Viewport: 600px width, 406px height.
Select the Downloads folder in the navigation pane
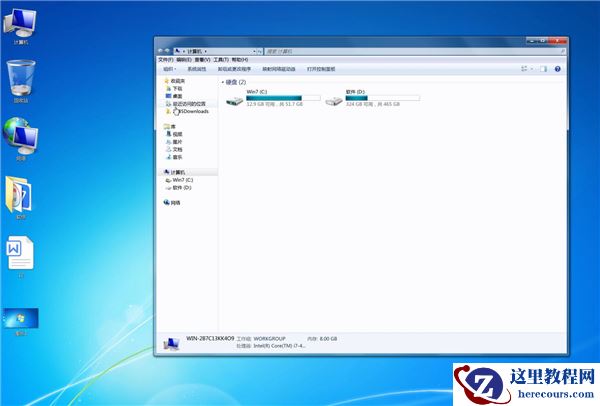click(191, 111)
